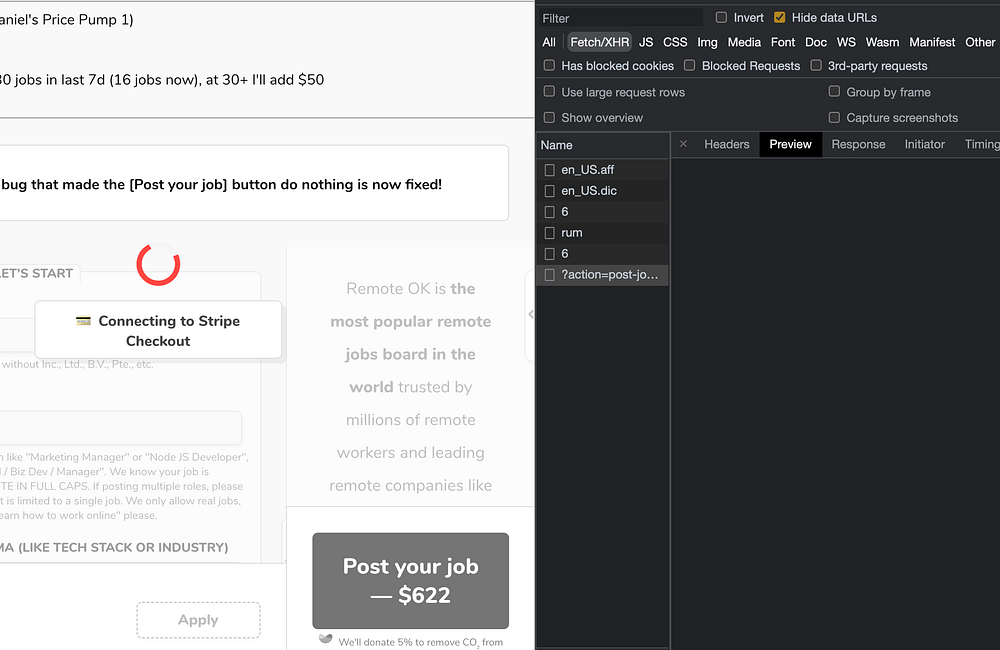Open the Response tab

(858, 144)
